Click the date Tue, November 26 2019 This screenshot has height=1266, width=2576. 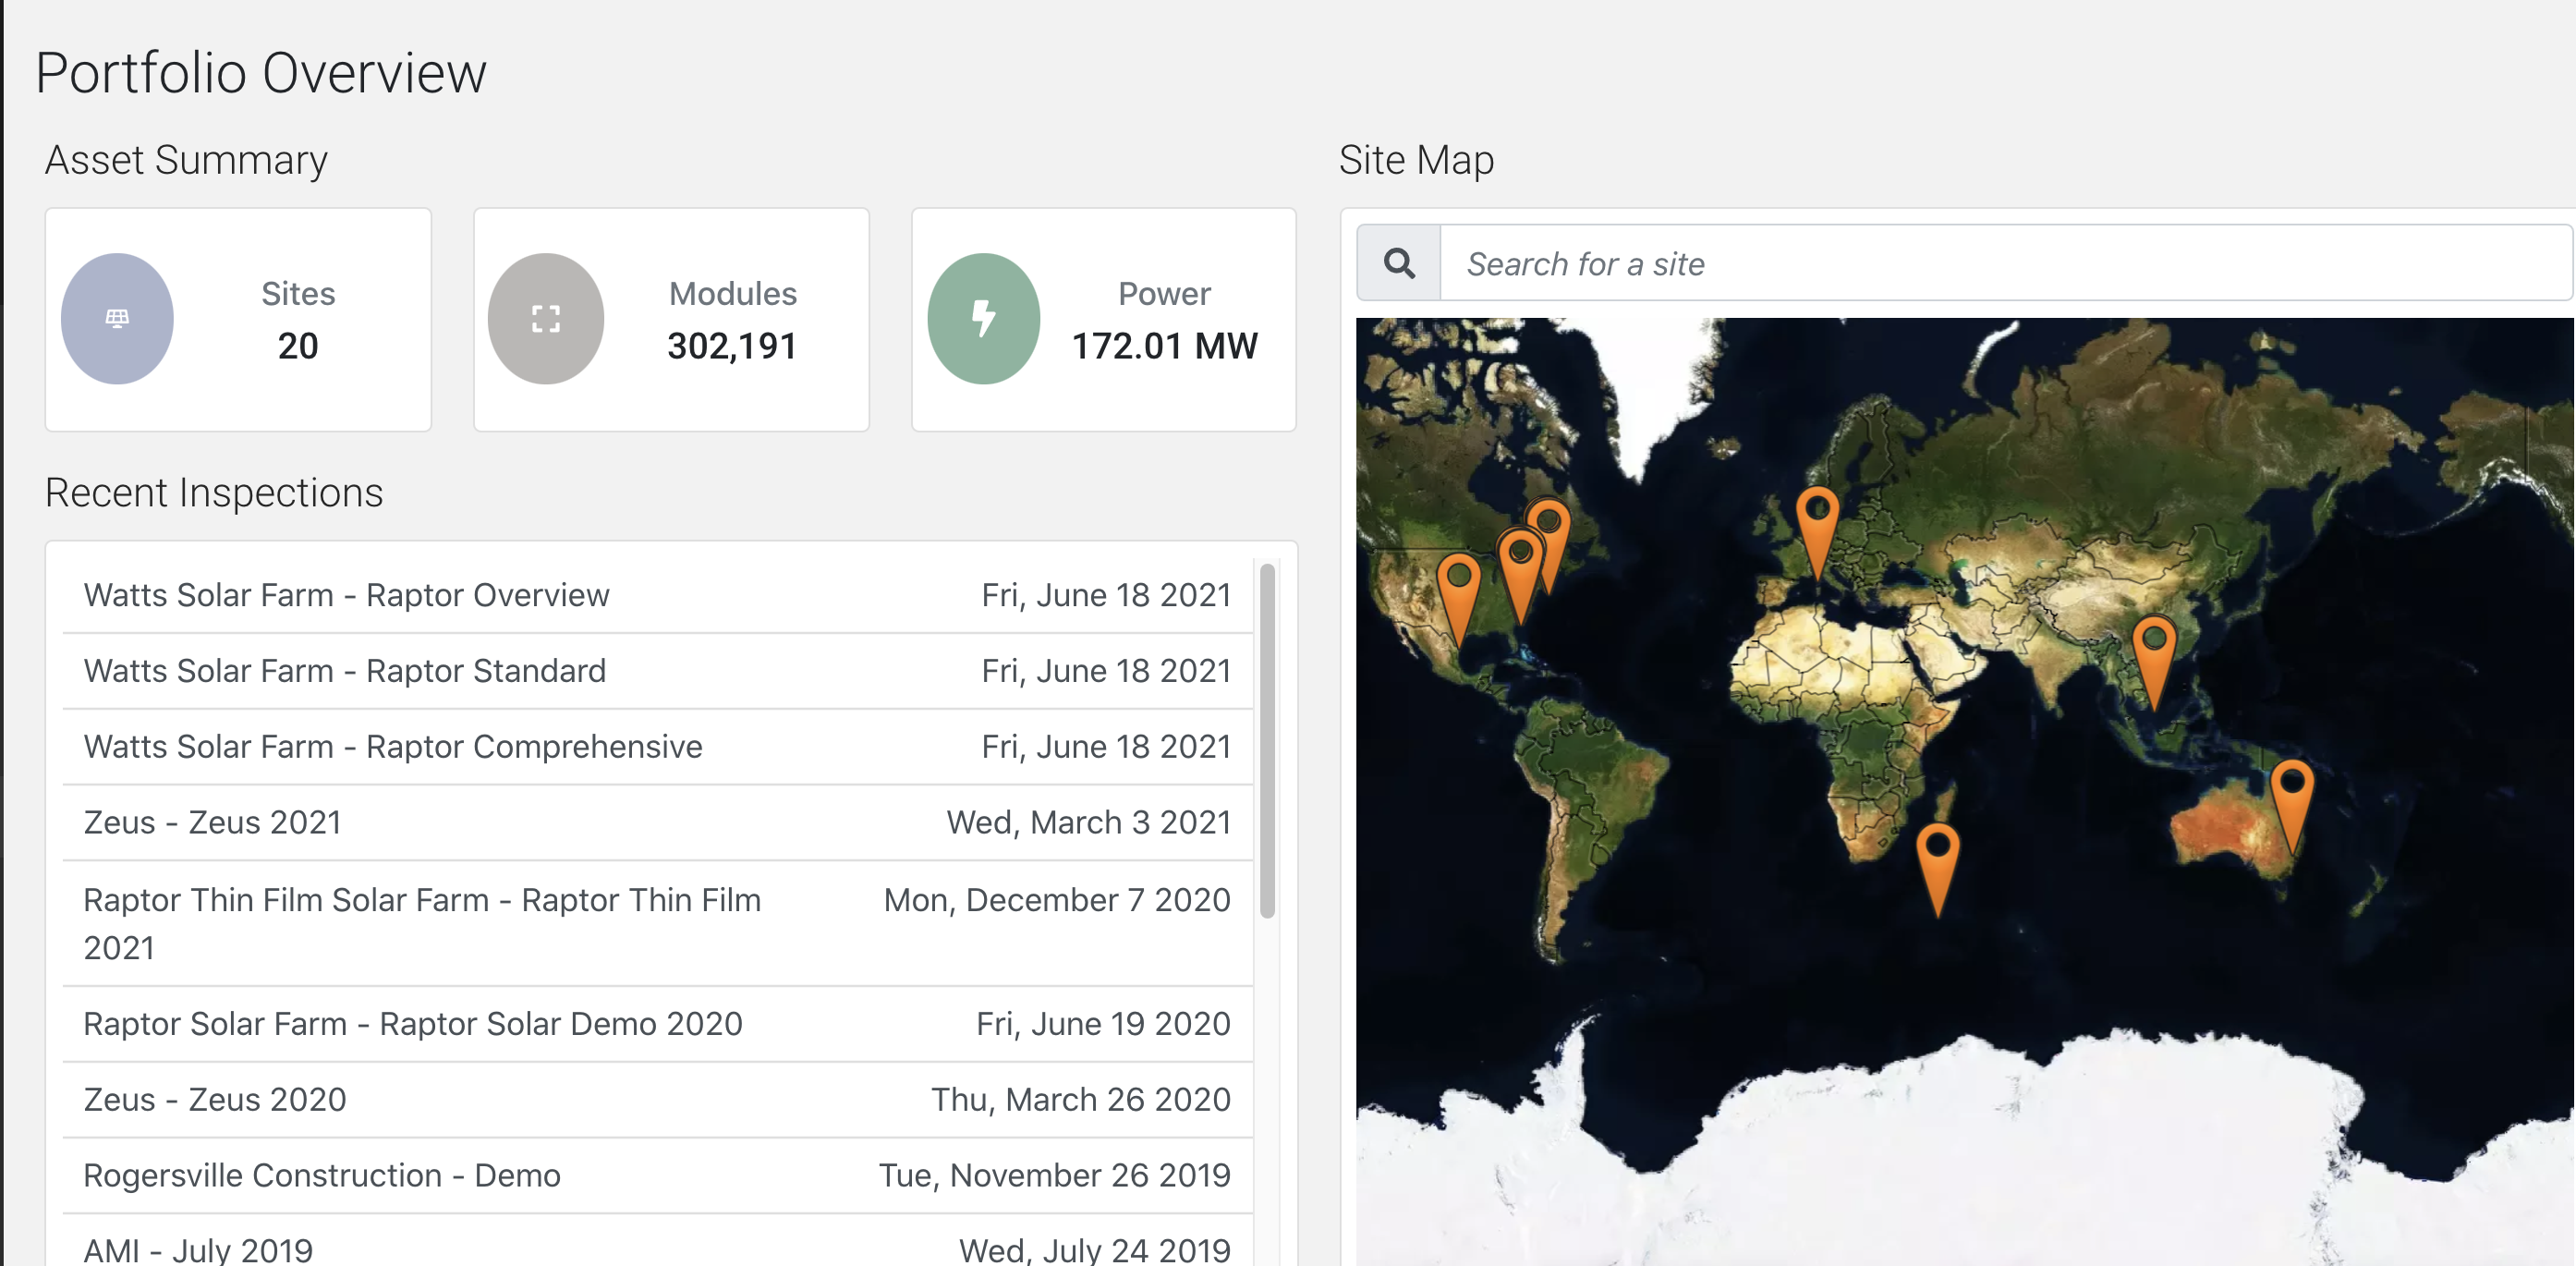(1054, 1176)
